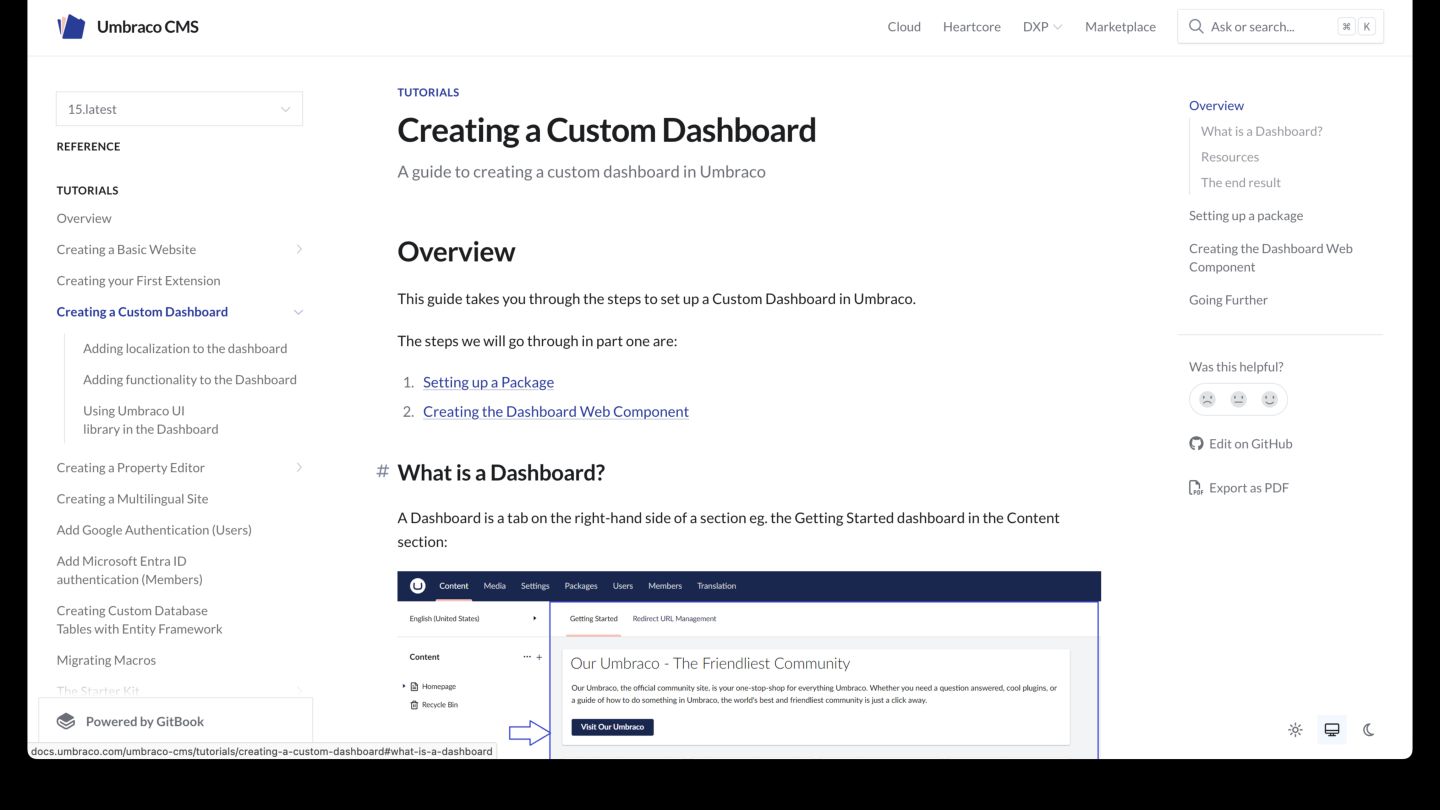Expand Creating a Property Editor chevron
The height and width of the screenshot is (810, 1440).
pyautogui.click(x=299, y=467)
